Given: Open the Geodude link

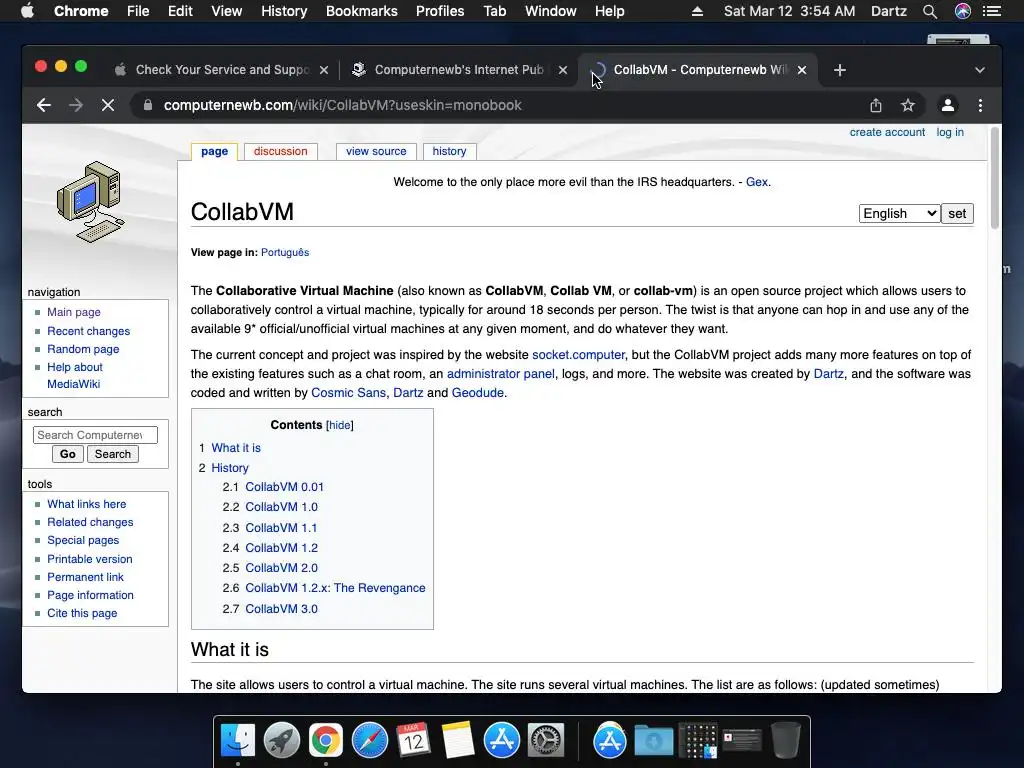Looking at the screenshot, I should [477, 392].
